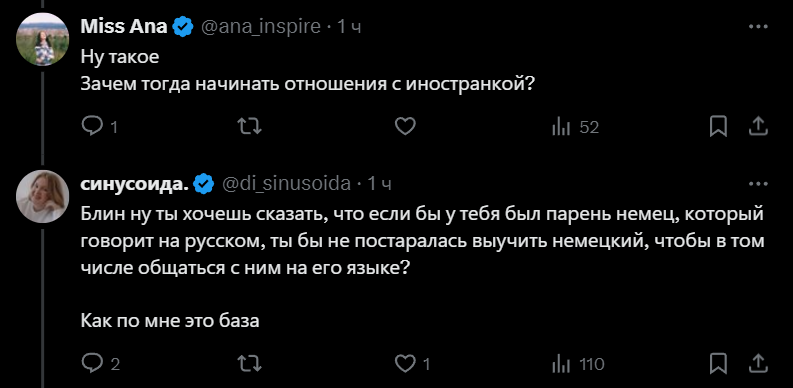
Task: Retweet синусоида's post
Action: pyautogui.click(x=249, y=364)
